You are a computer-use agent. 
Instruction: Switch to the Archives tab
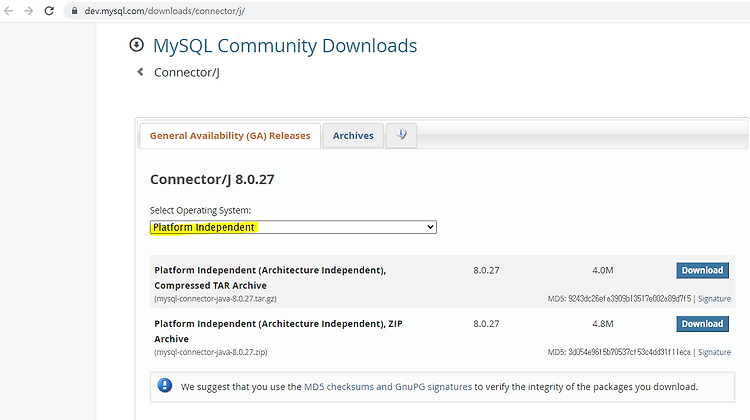pos(353,136)
